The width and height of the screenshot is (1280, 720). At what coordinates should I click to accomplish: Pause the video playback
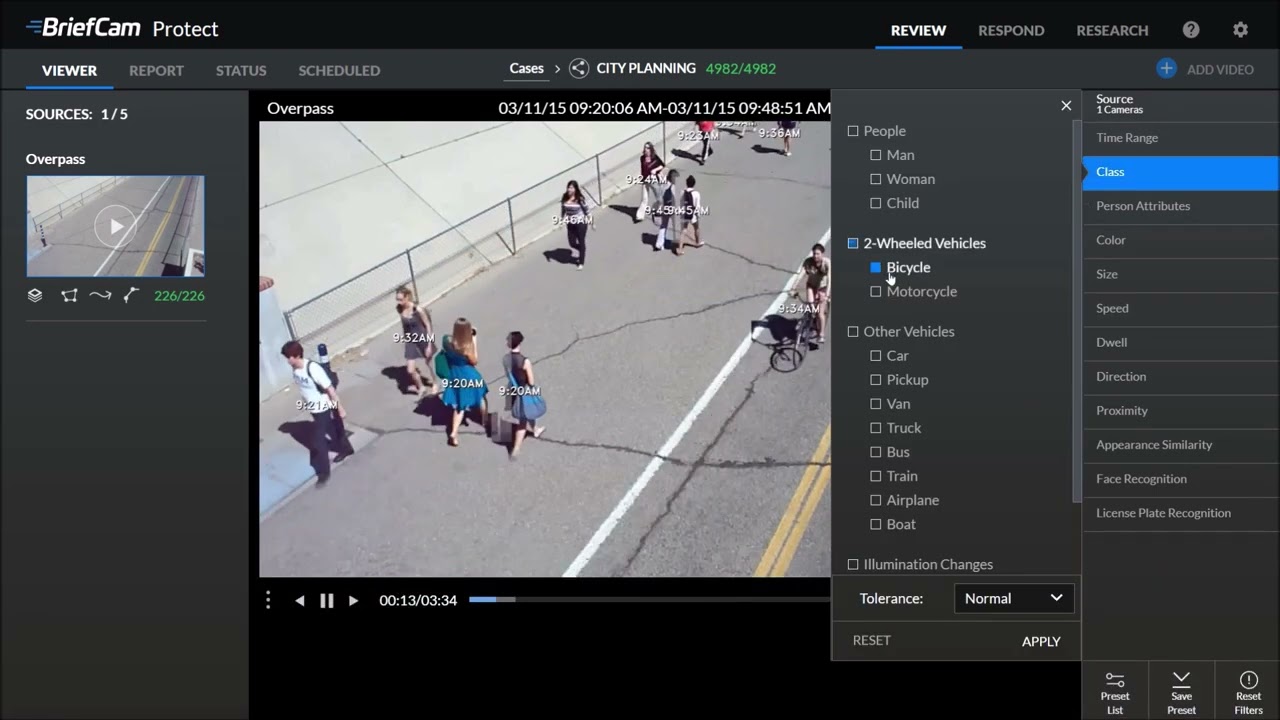point(326,600)
